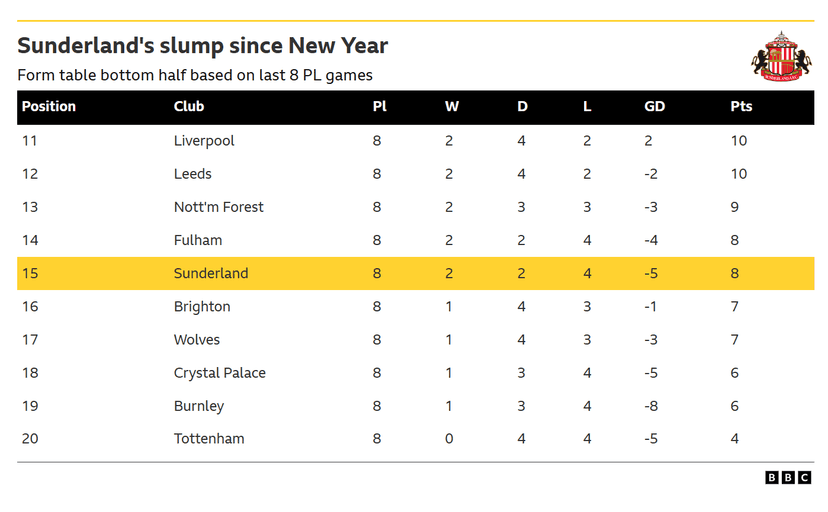Choose the Crystal Palace entry
This screenshot has height=512, width=828.
220,373
